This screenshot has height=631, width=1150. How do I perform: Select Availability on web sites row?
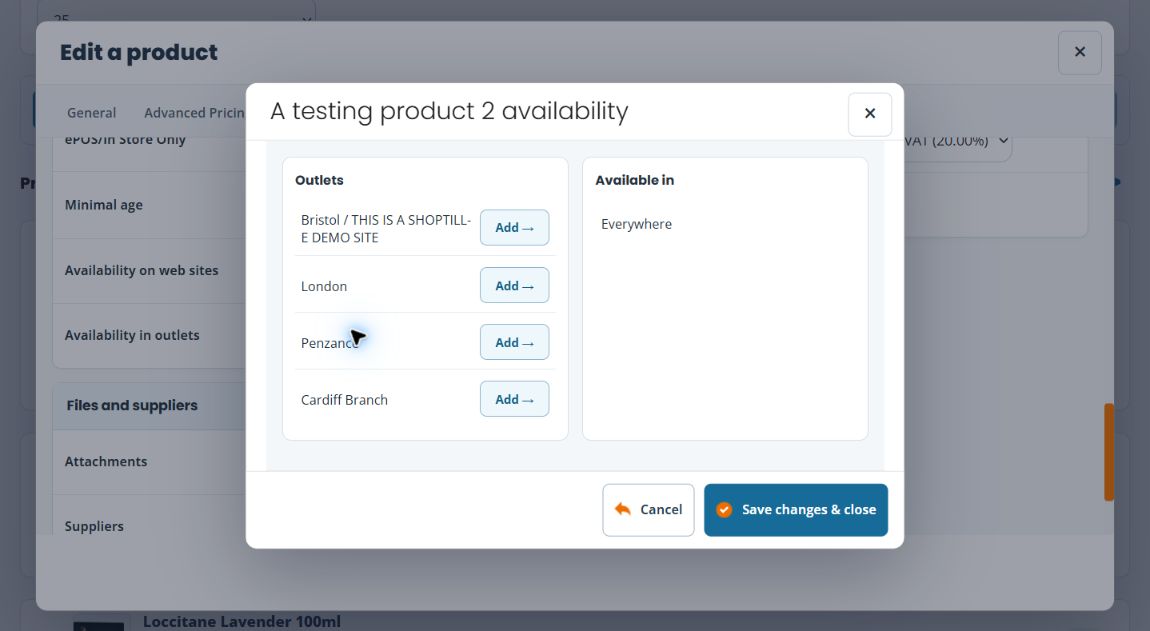pyautogui.click(x=150, y=270)
